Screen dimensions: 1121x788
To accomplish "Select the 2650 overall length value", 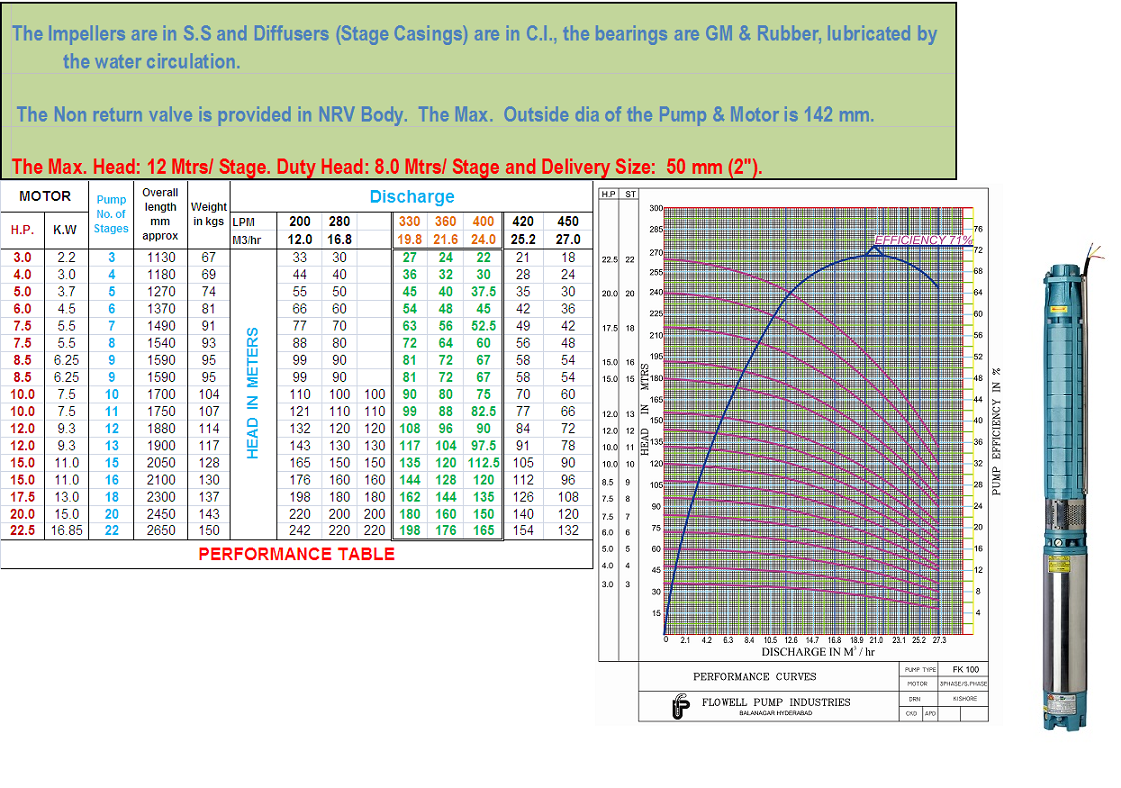I will click(160, 531).
